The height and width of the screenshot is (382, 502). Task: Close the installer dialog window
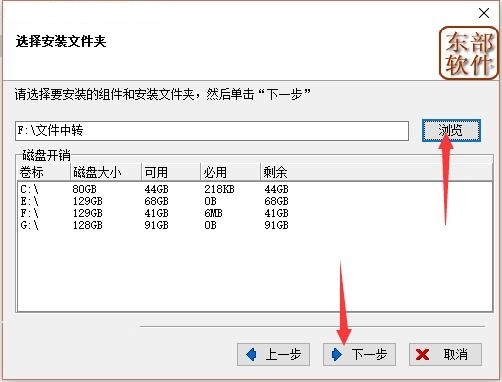point(484,13)
